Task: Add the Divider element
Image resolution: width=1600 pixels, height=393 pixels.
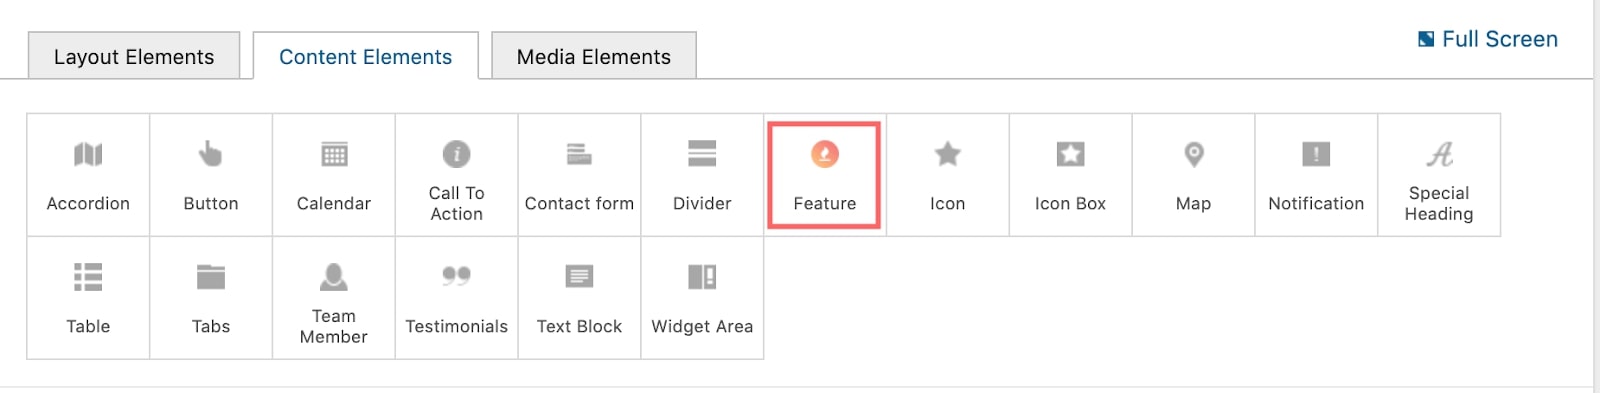Action: pos(702,175)
